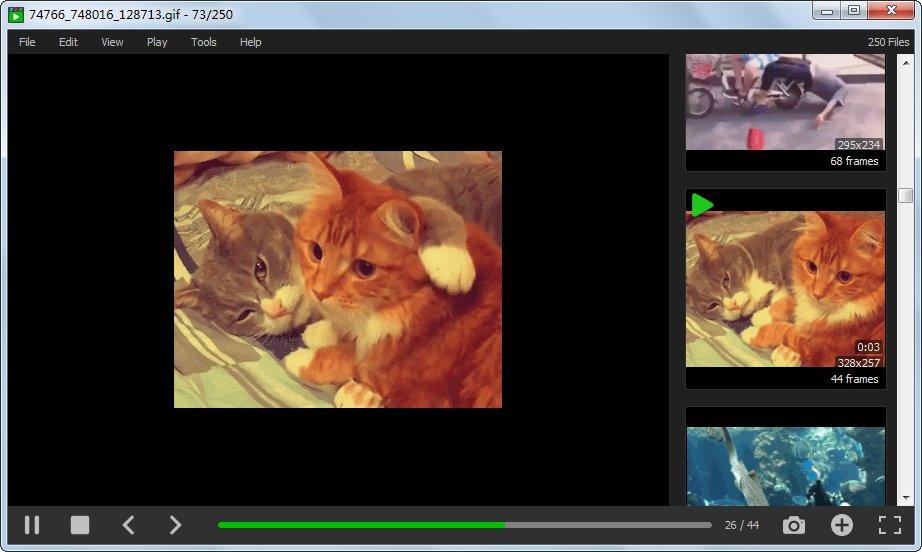Open the Play menu
Screen dimensions: 922x552
(x=157, y=42)
